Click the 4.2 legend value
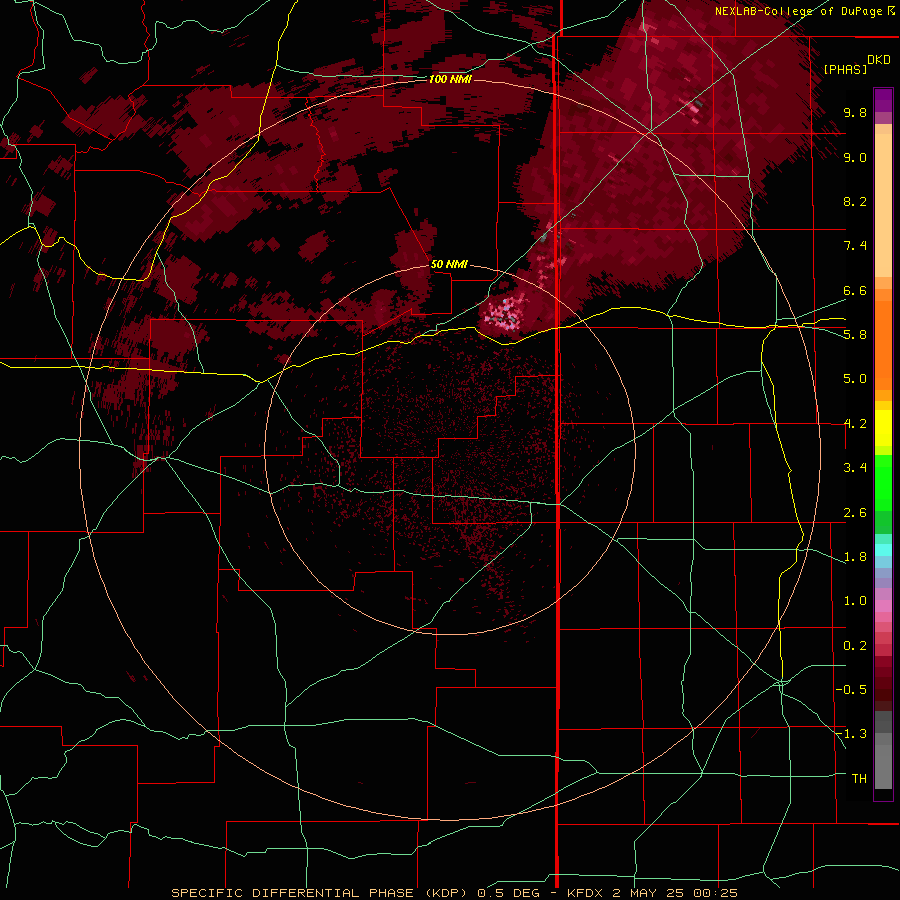900x900 pixels. (855, 424)
